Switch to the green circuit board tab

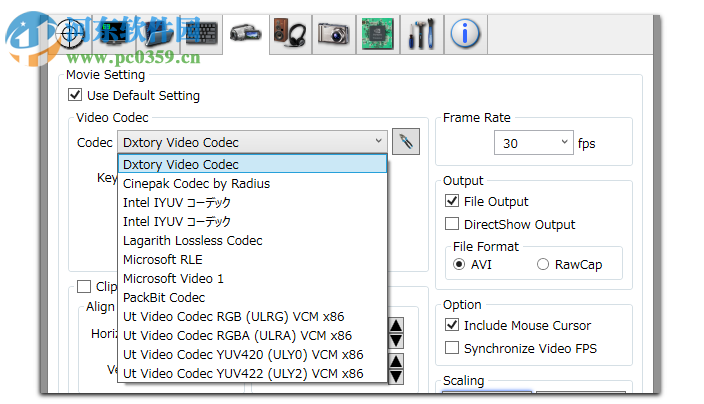[377, 33]
